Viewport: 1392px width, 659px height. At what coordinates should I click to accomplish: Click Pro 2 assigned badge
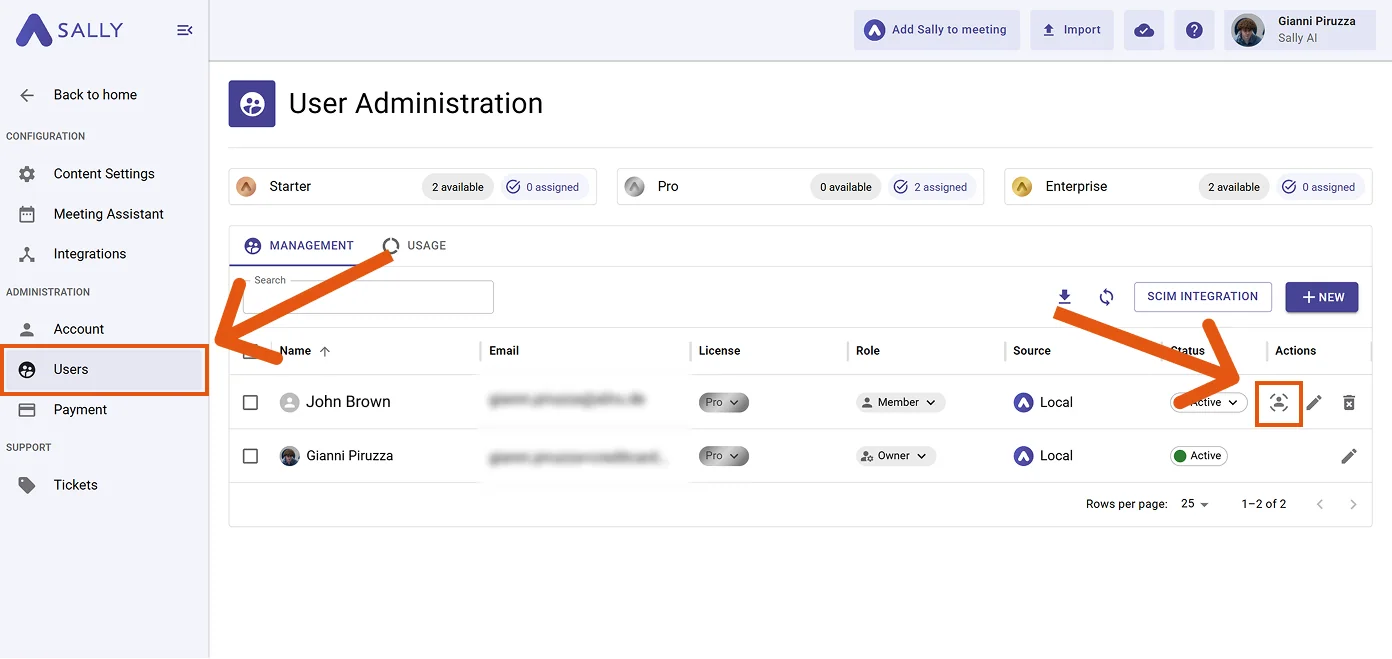click(x=931, y=187)
